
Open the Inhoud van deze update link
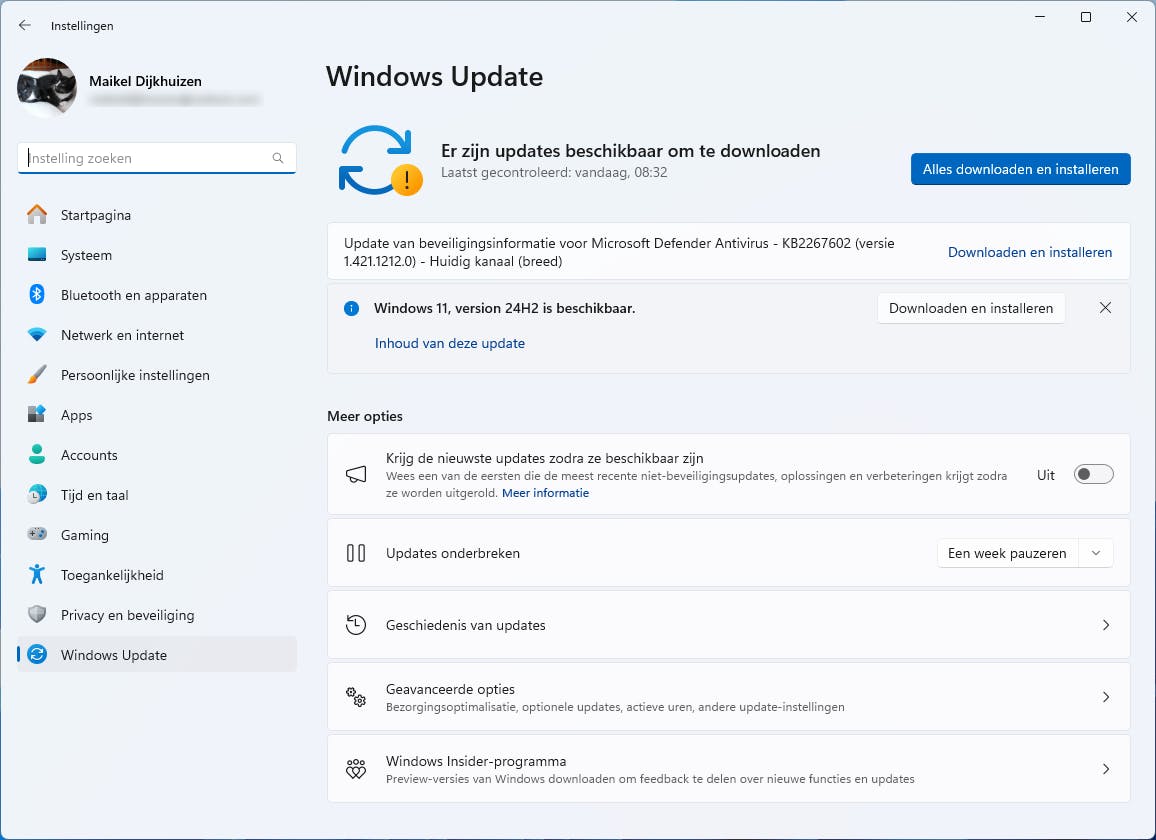point(449,343)
